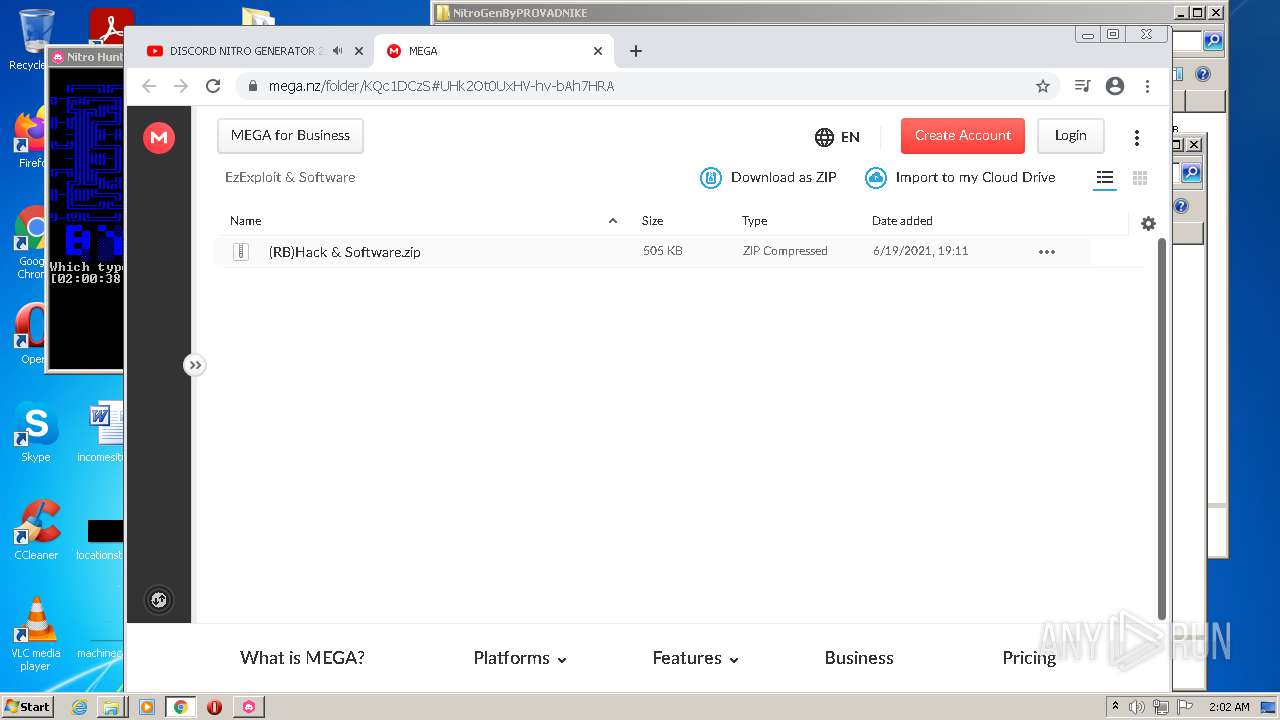Click the Create Account button
This screenshot has width=1280, height=720.
coord(962,136)
